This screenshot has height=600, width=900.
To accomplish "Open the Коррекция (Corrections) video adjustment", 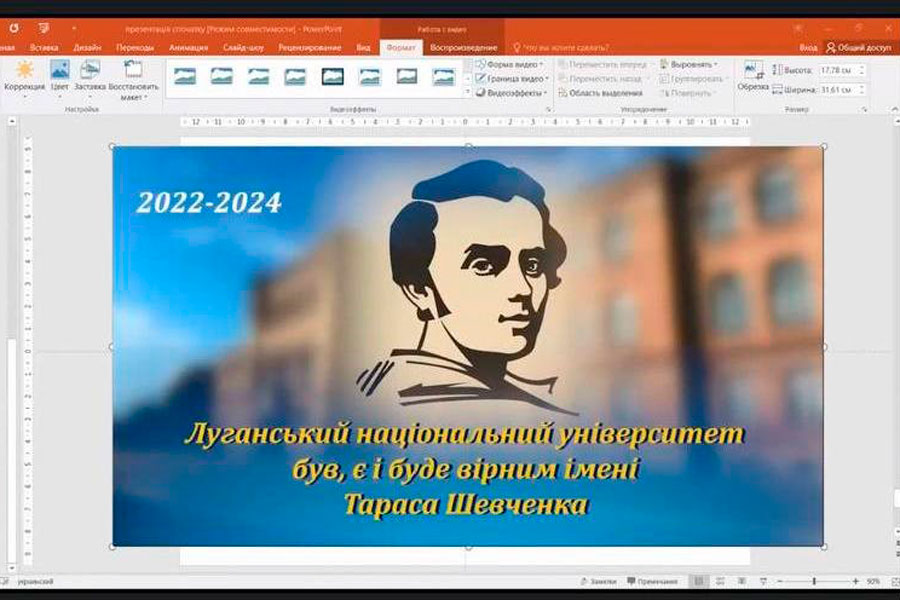I will 24,79.
